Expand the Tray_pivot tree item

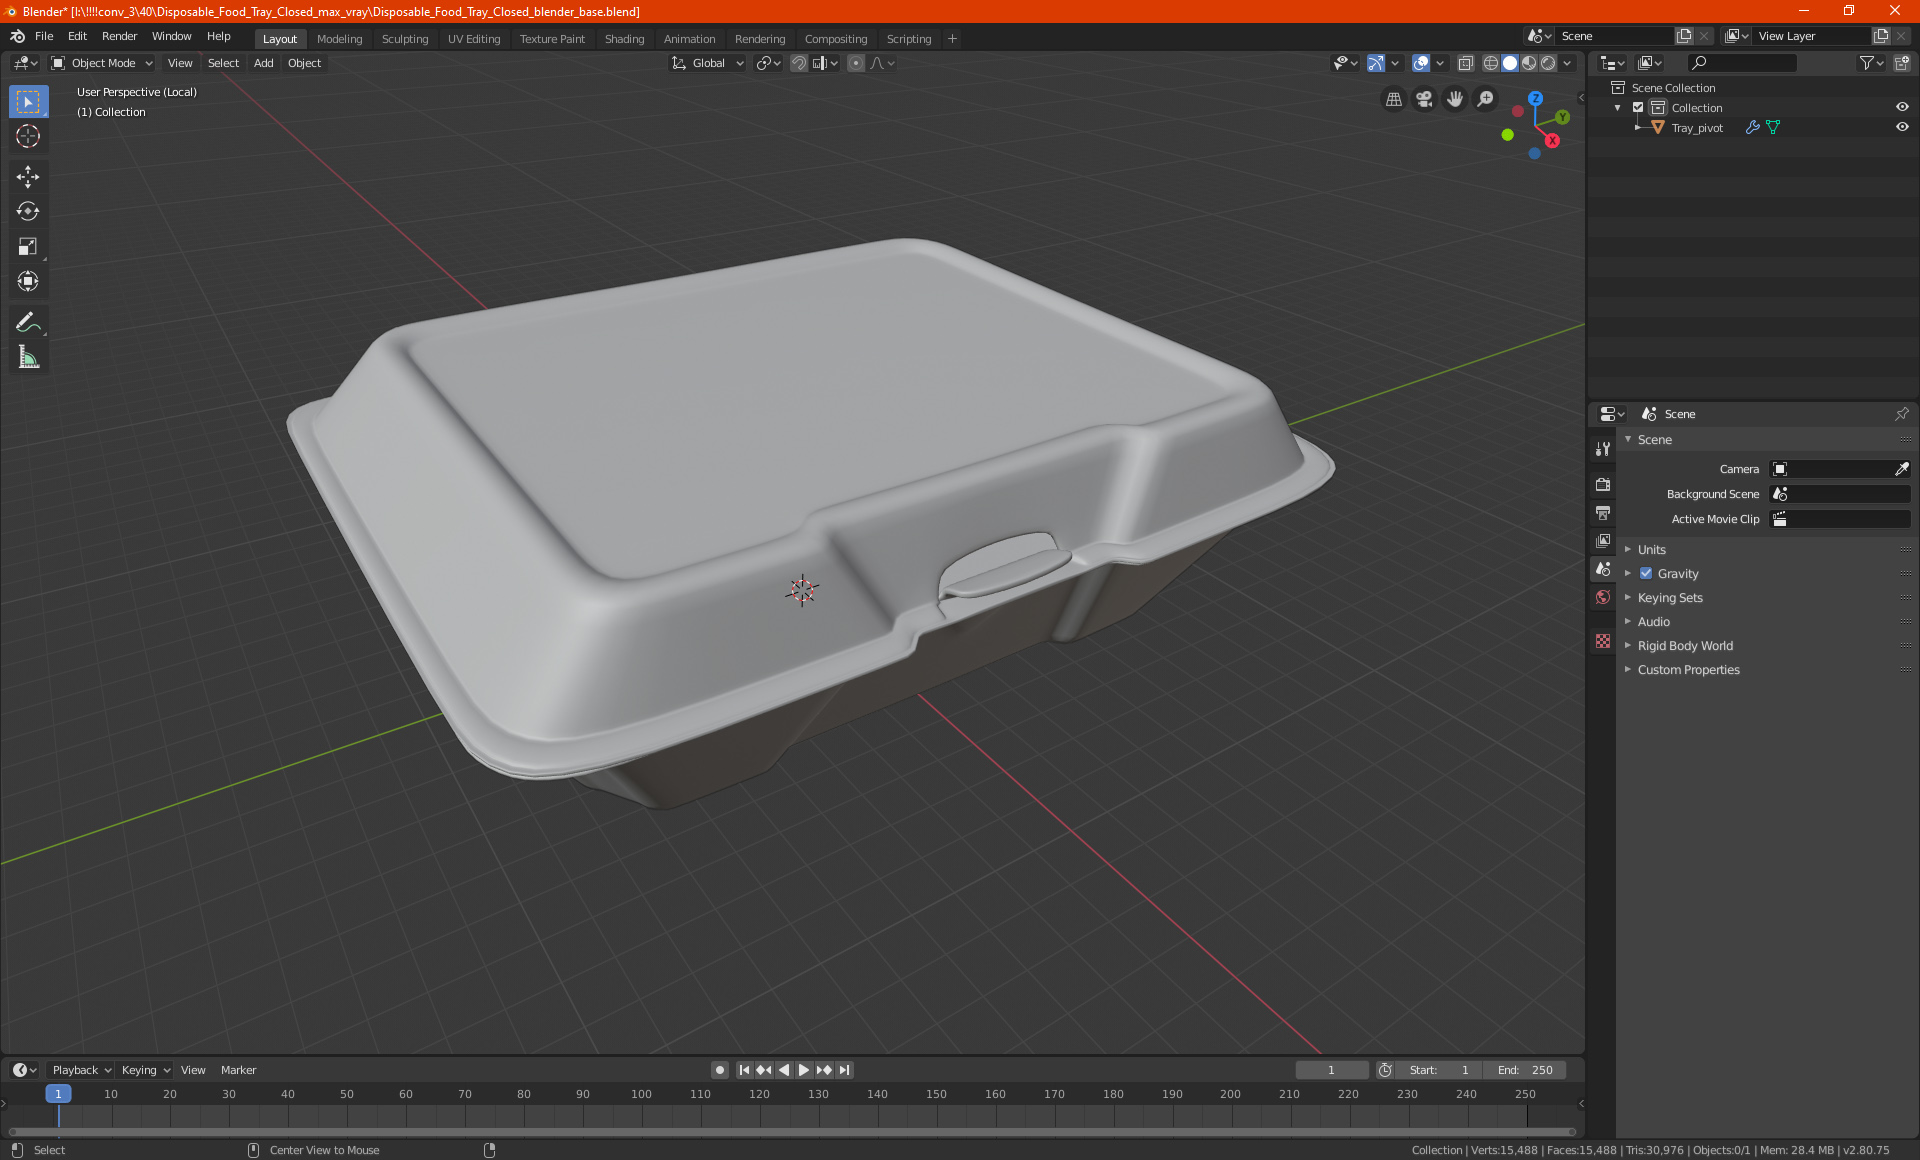tap(1638, 128)
